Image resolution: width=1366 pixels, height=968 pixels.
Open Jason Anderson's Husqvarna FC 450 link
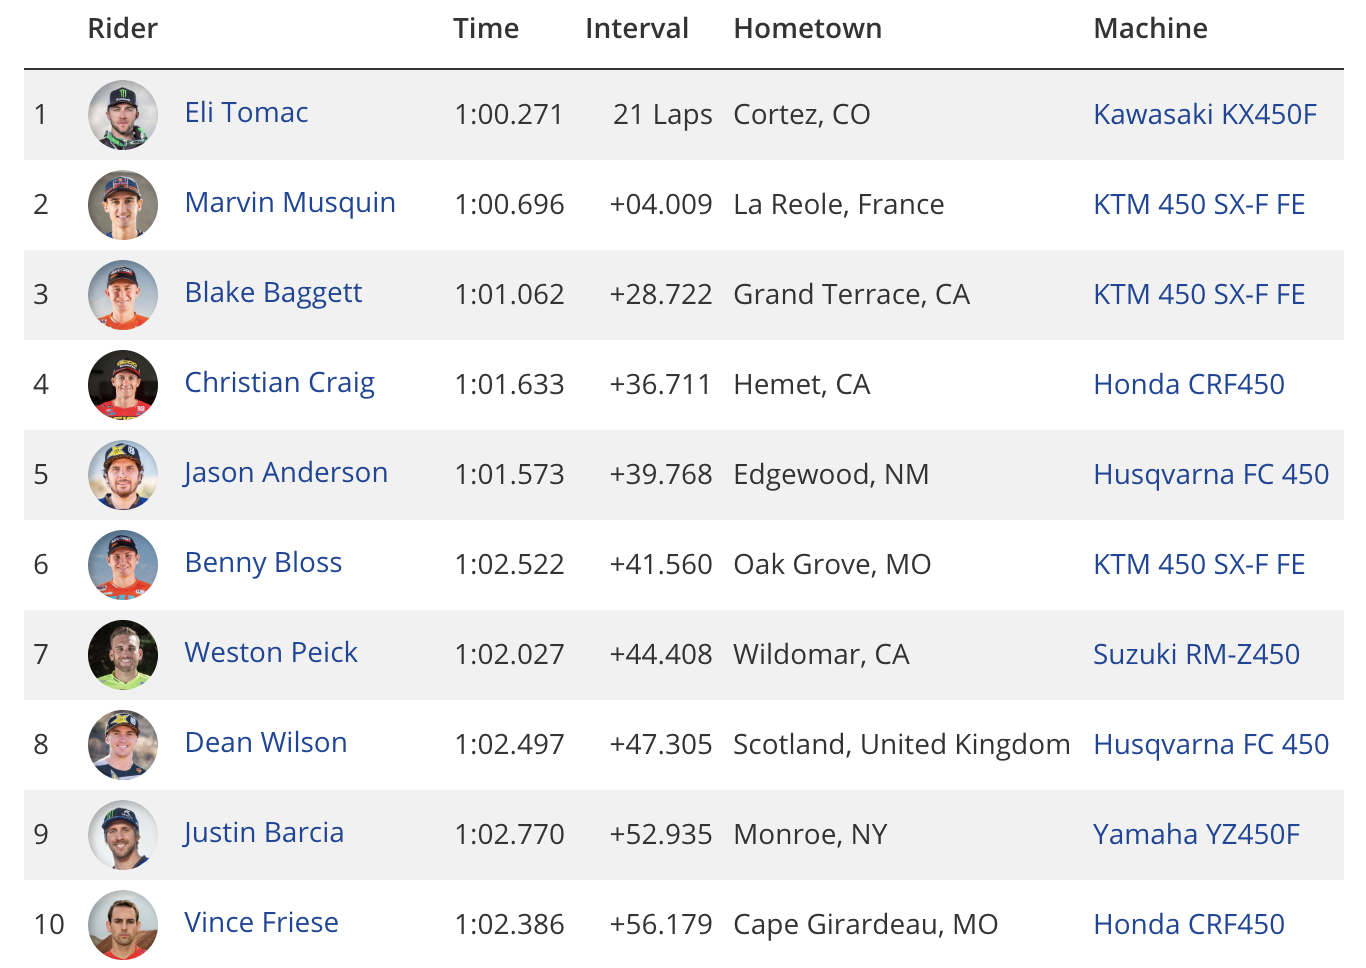(1211, 474)
